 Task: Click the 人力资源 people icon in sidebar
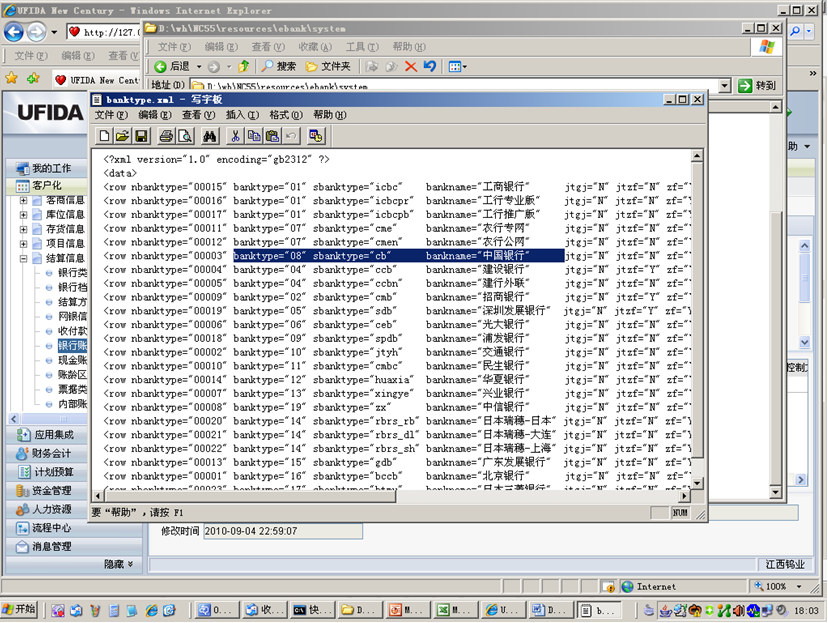pos(22,509)
